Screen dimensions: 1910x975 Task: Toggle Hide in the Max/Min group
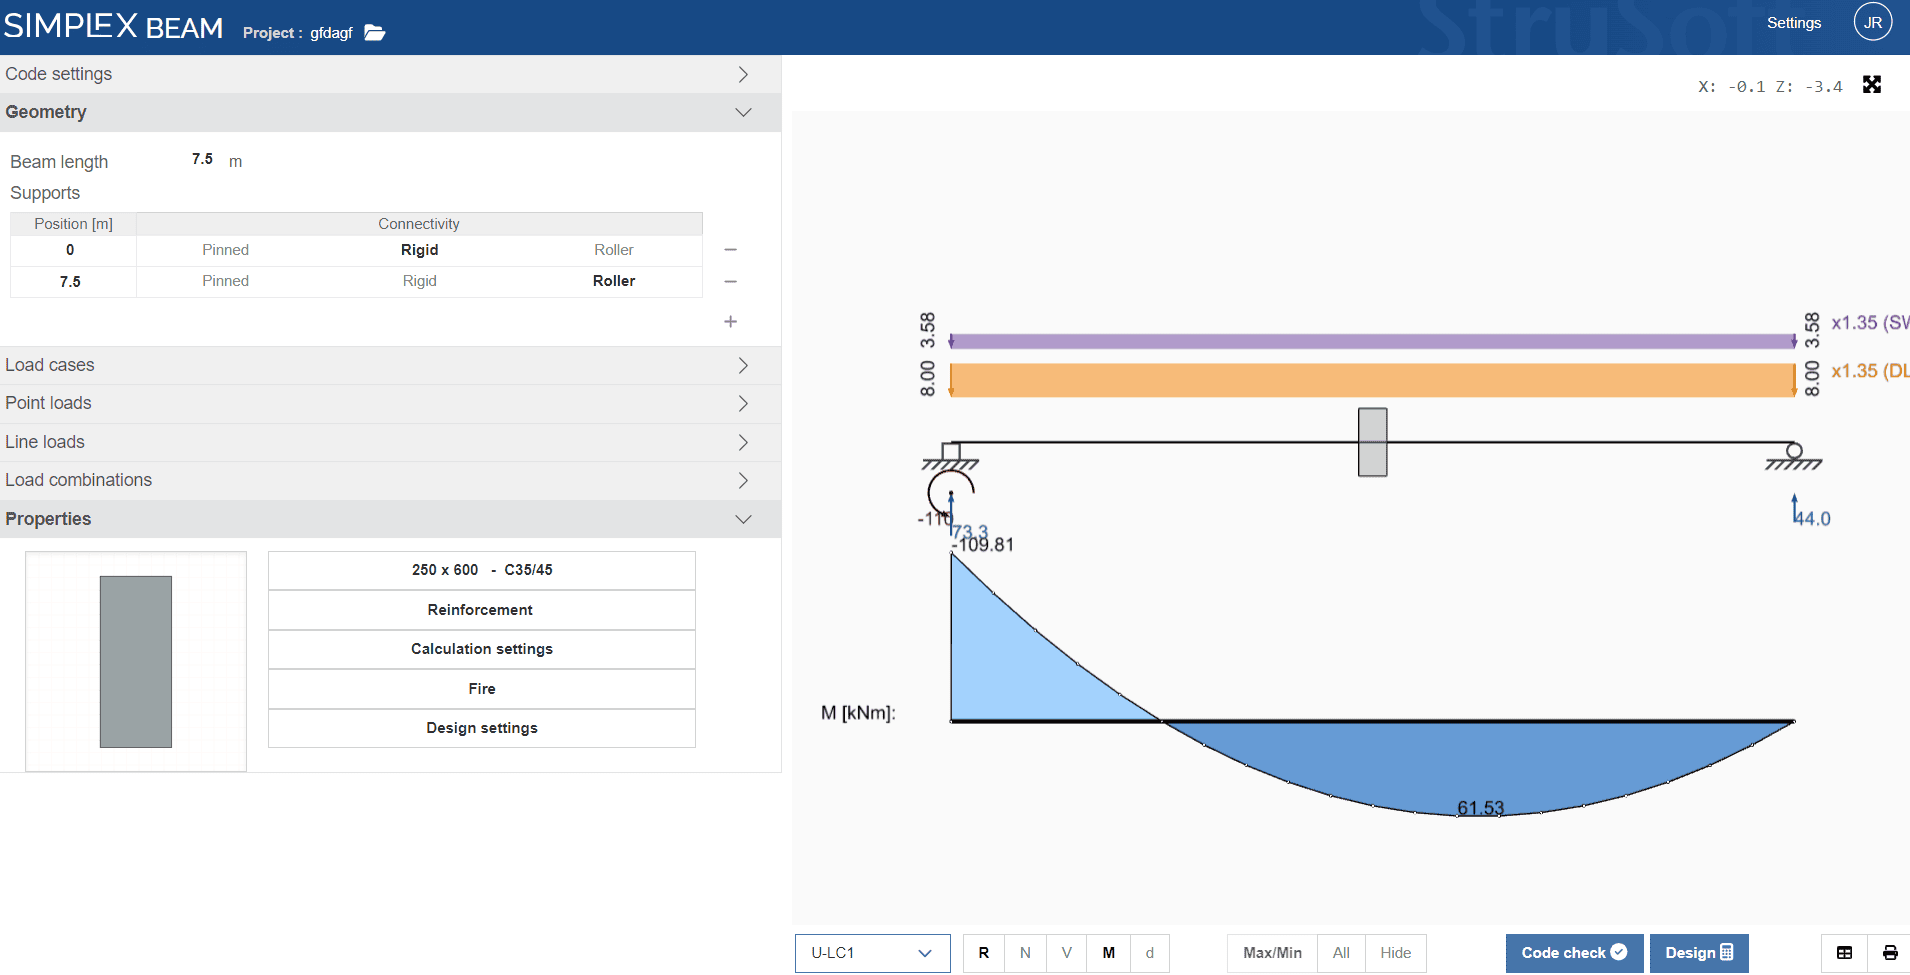[1396, 953]
